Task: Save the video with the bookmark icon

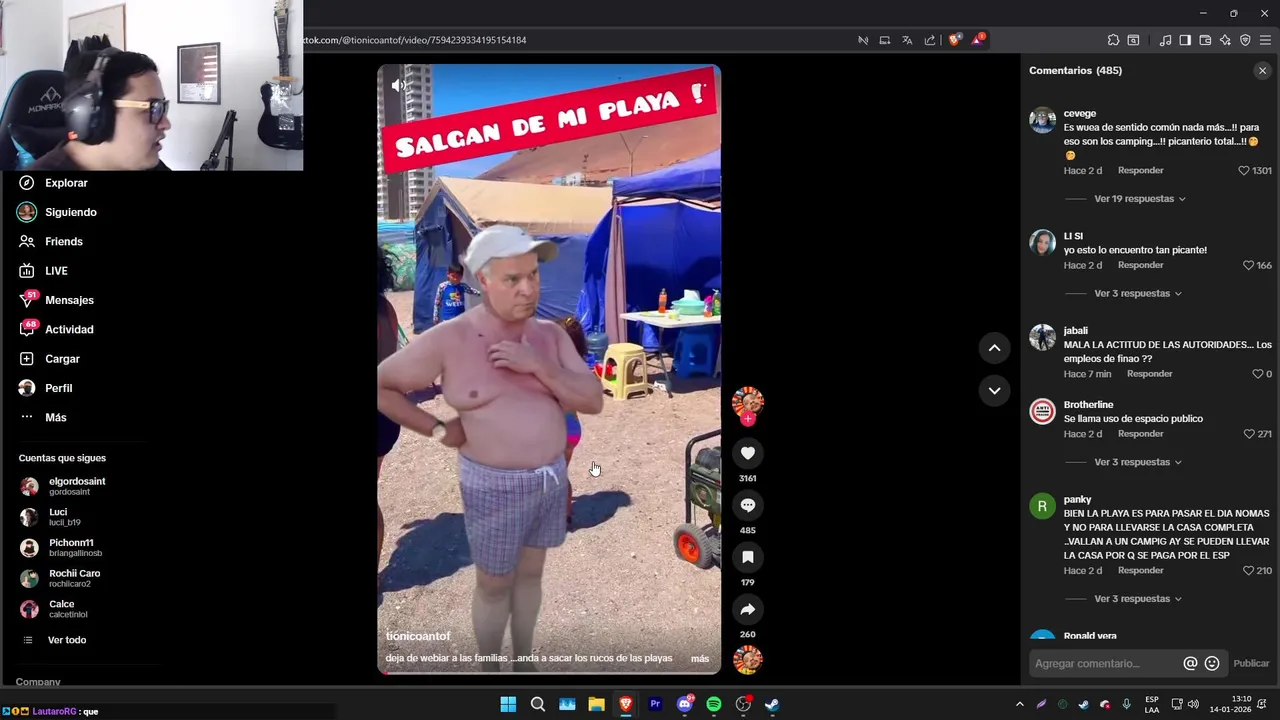Action: click(747, 557)
